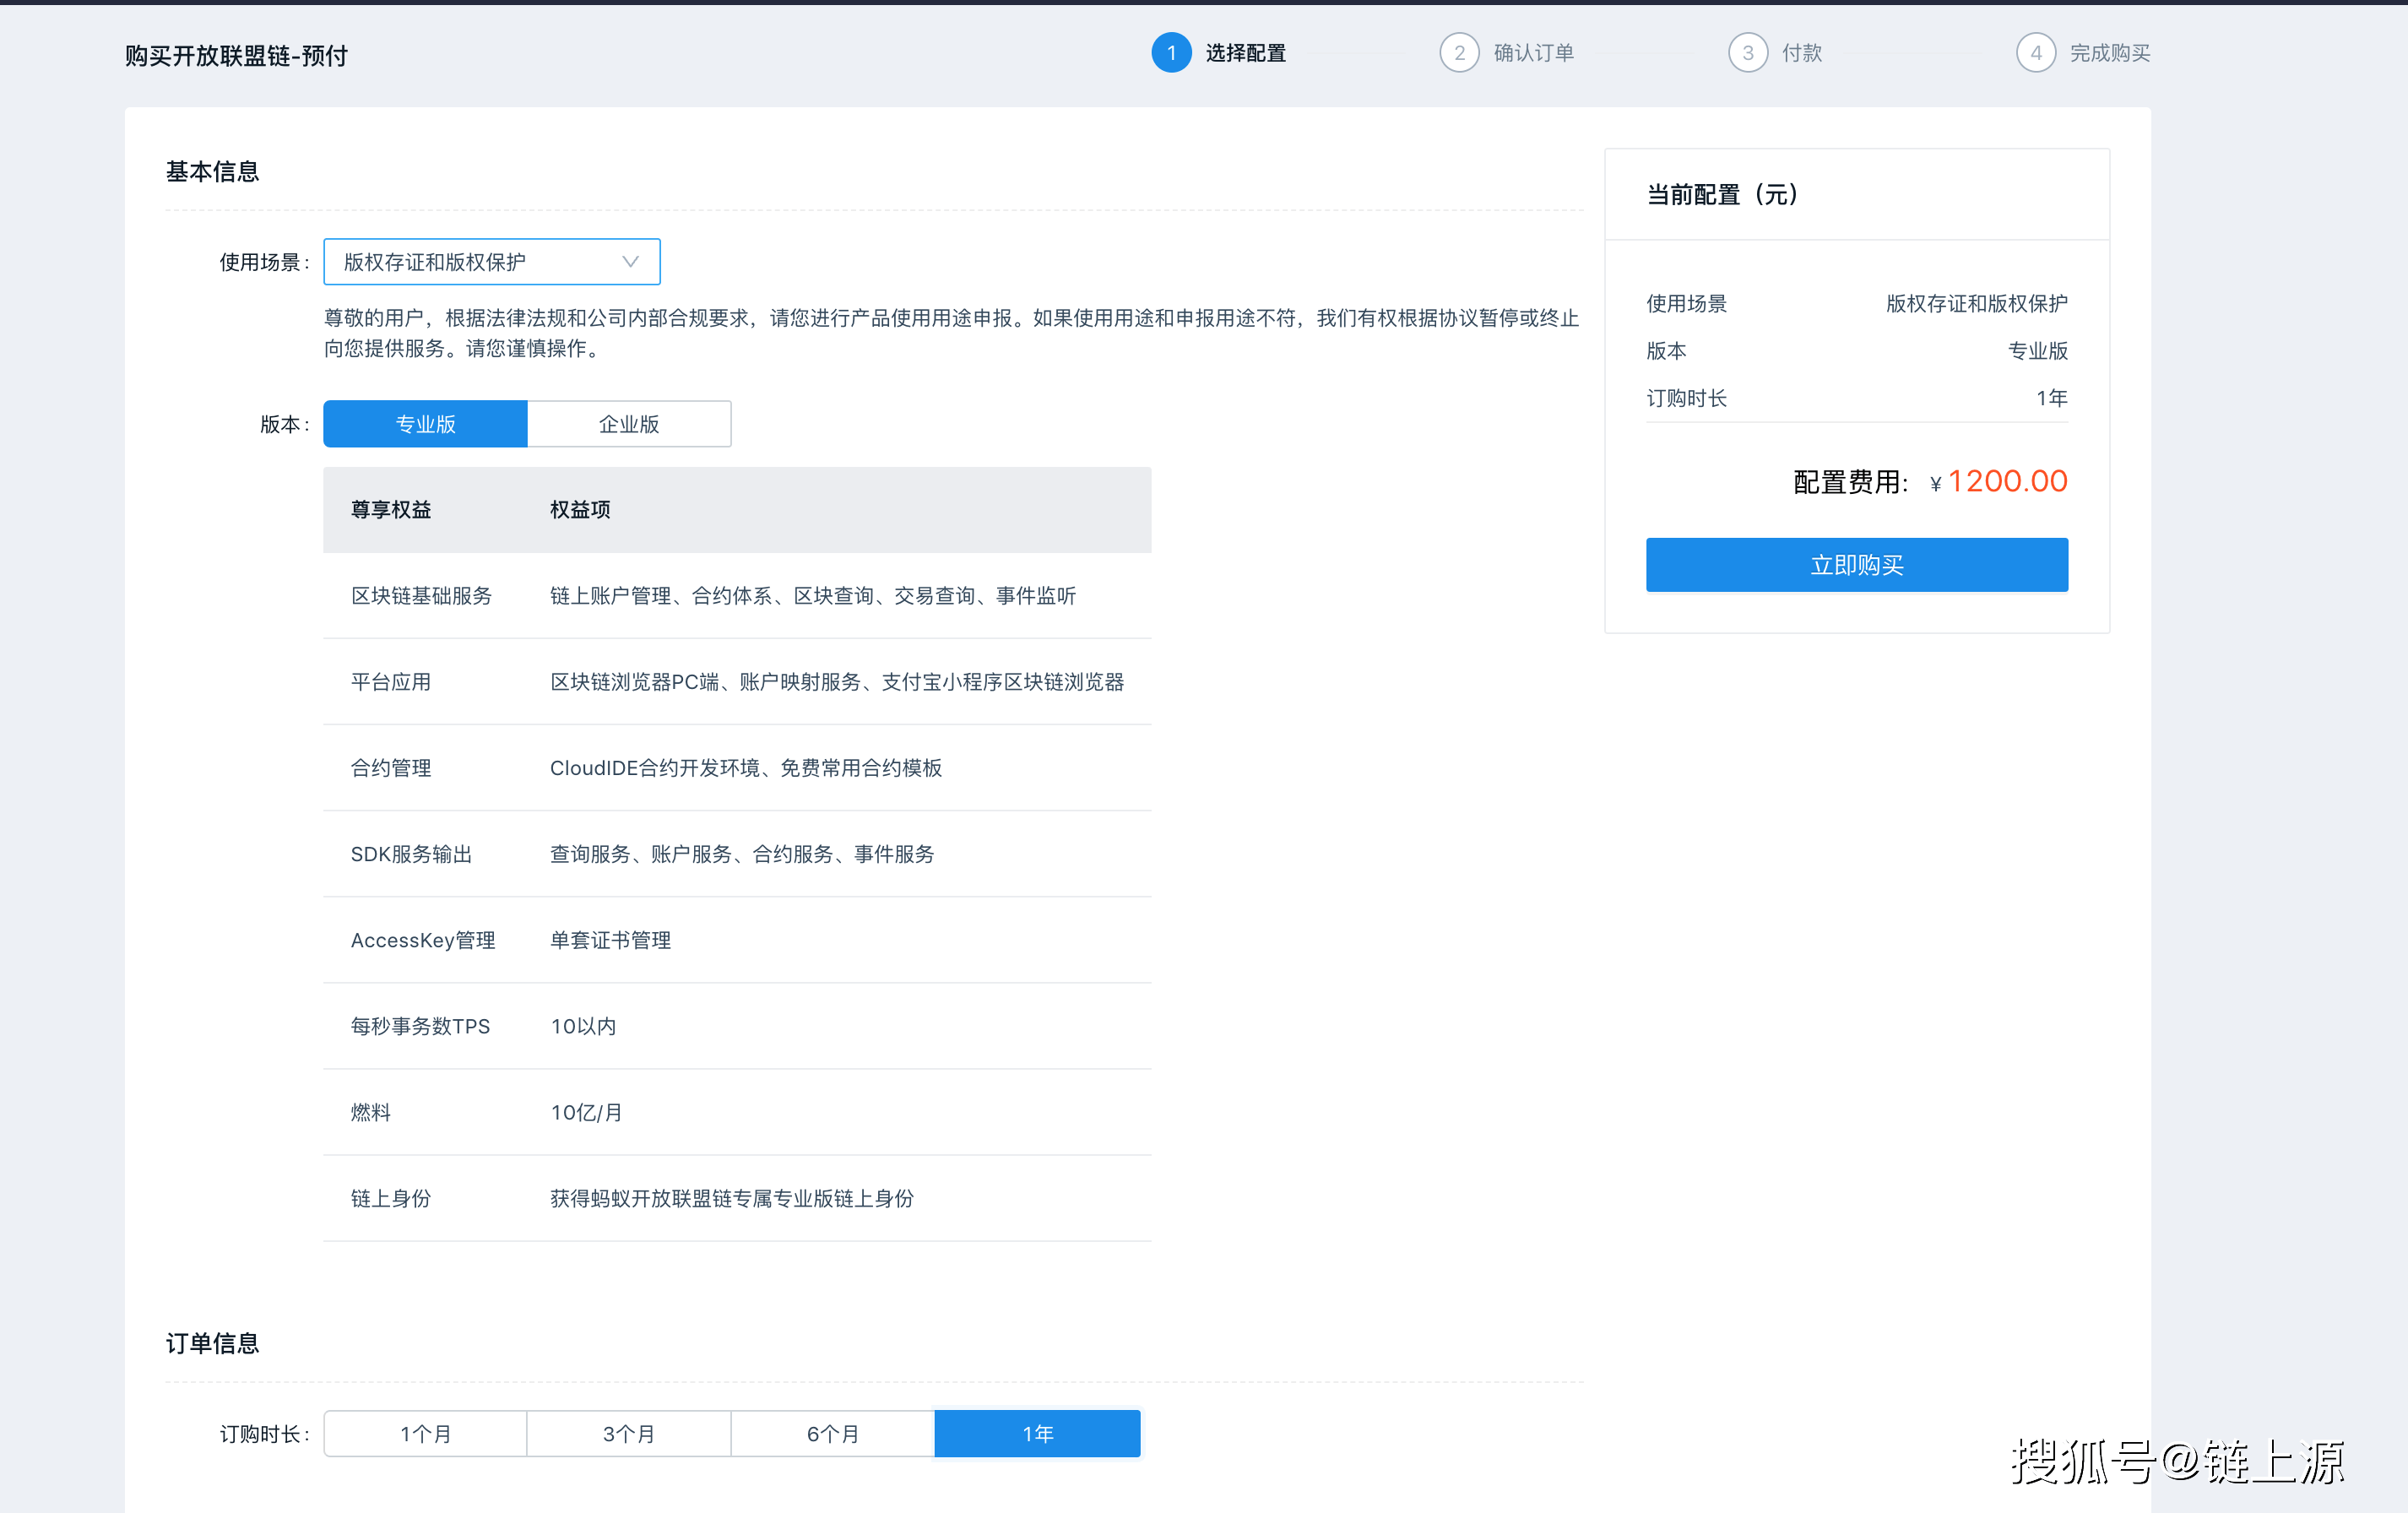Choose 1个月 subscription duration
The height and width of the screenshot is (1513, 2408).
click(425, 1433)
